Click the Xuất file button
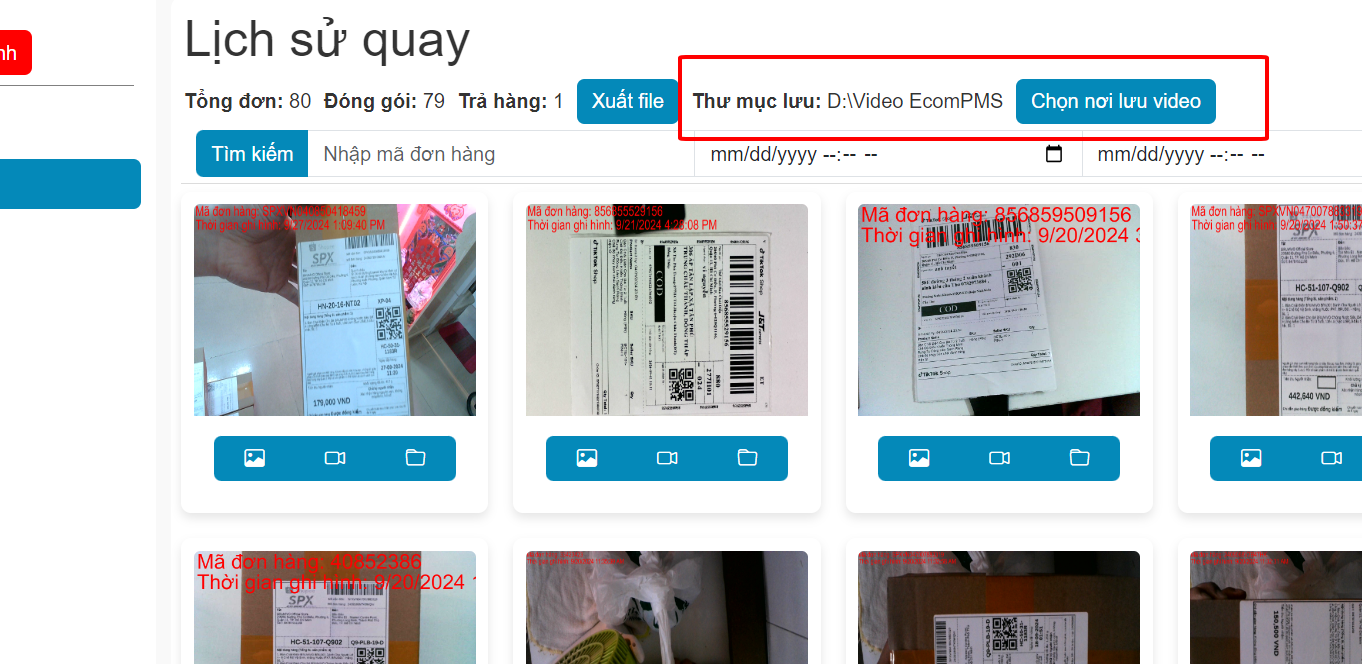 tap(628, 101)
